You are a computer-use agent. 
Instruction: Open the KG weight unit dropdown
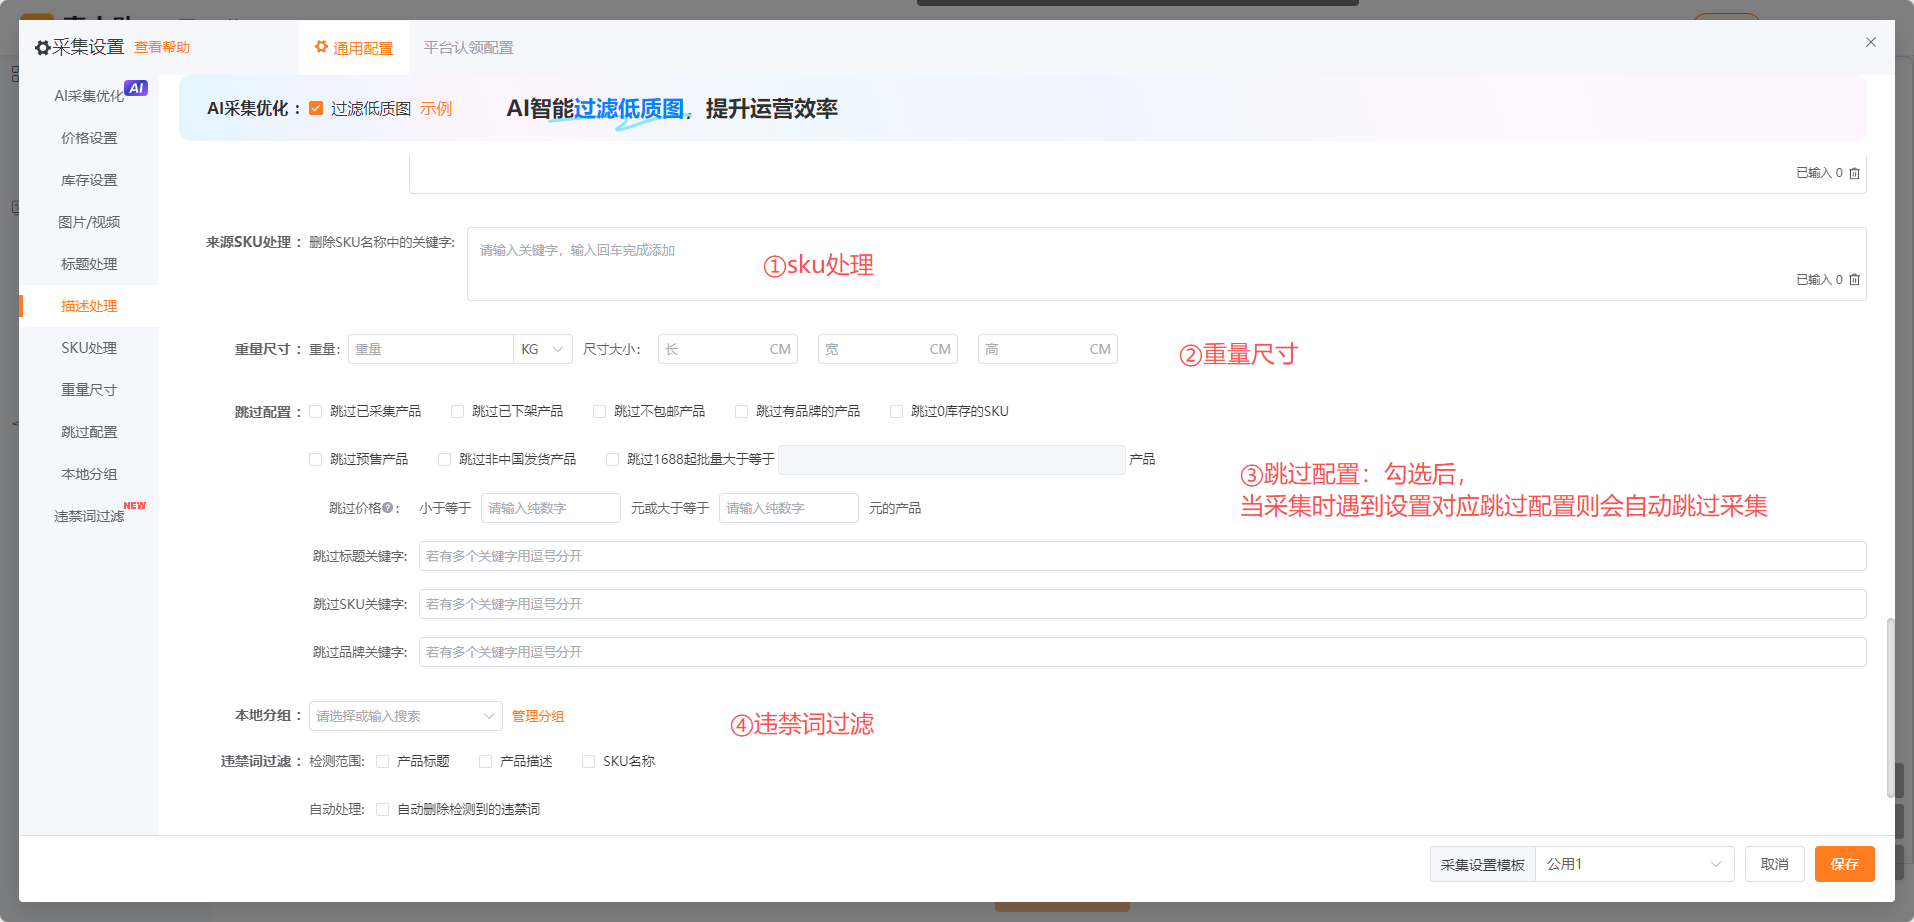pyautogui.click(x=543, y=349)
